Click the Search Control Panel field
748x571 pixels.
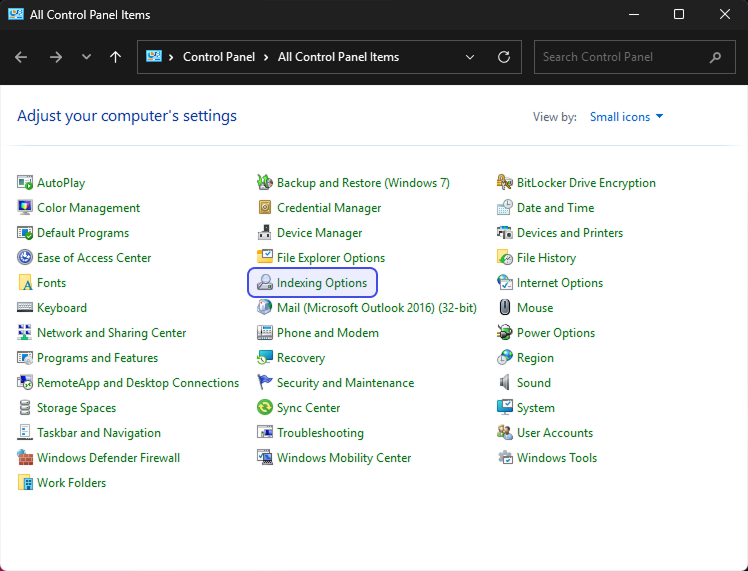pyautogui.click(x=634, y=57)
